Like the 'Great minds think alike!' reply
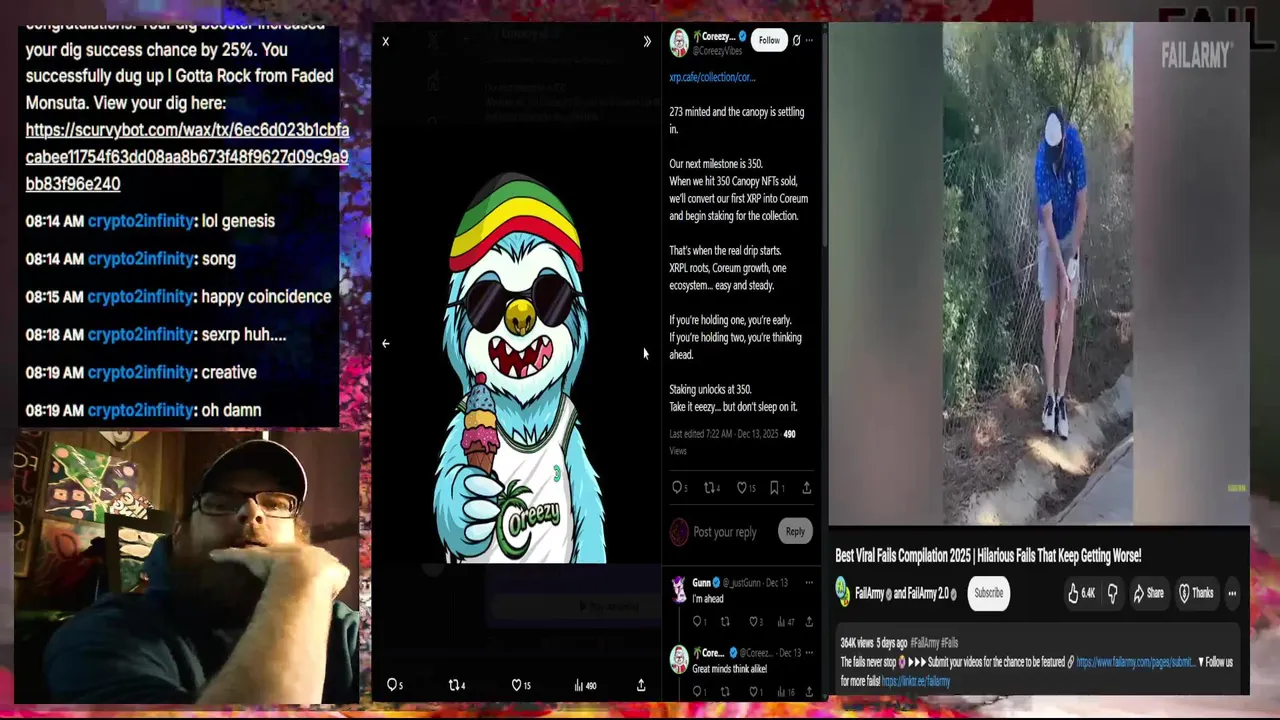Screen dimensions: 1280x720 click(756, 692)
